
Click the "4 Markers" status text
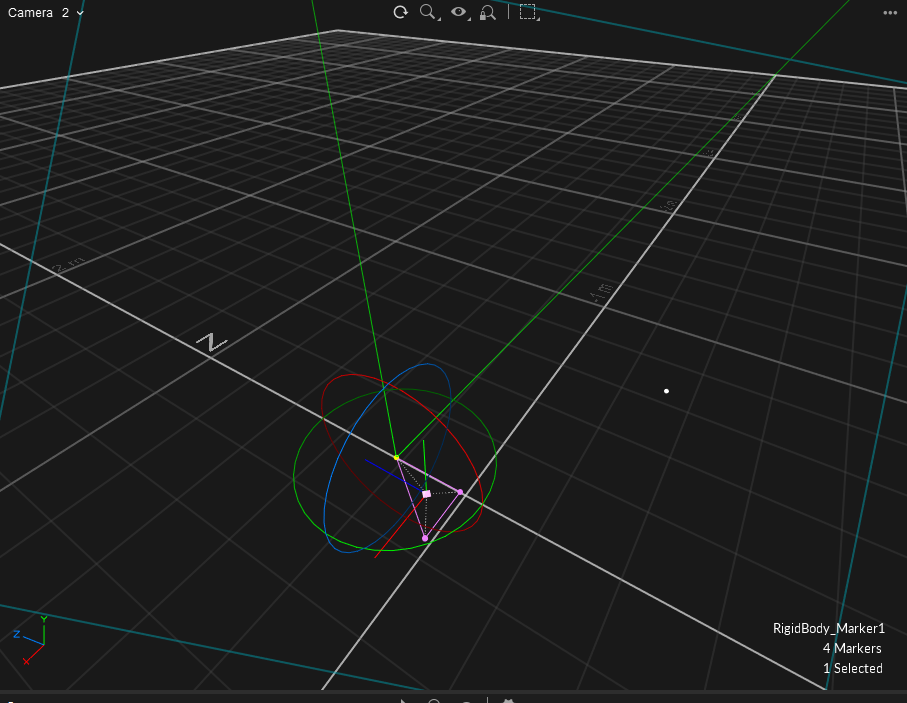852,649
